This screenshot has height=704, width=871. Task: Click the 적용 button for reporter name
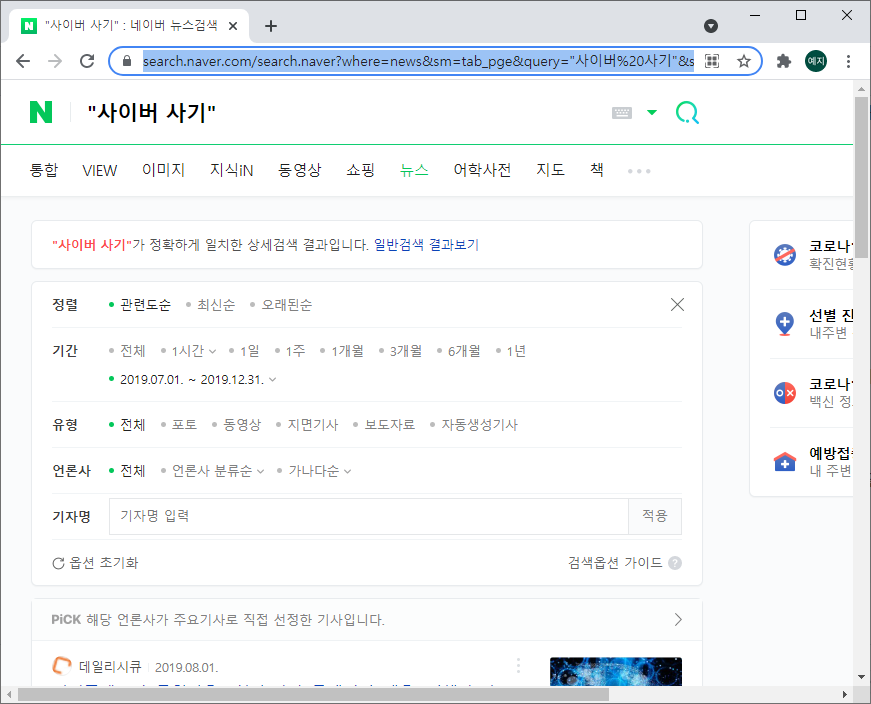click(655, 516)
